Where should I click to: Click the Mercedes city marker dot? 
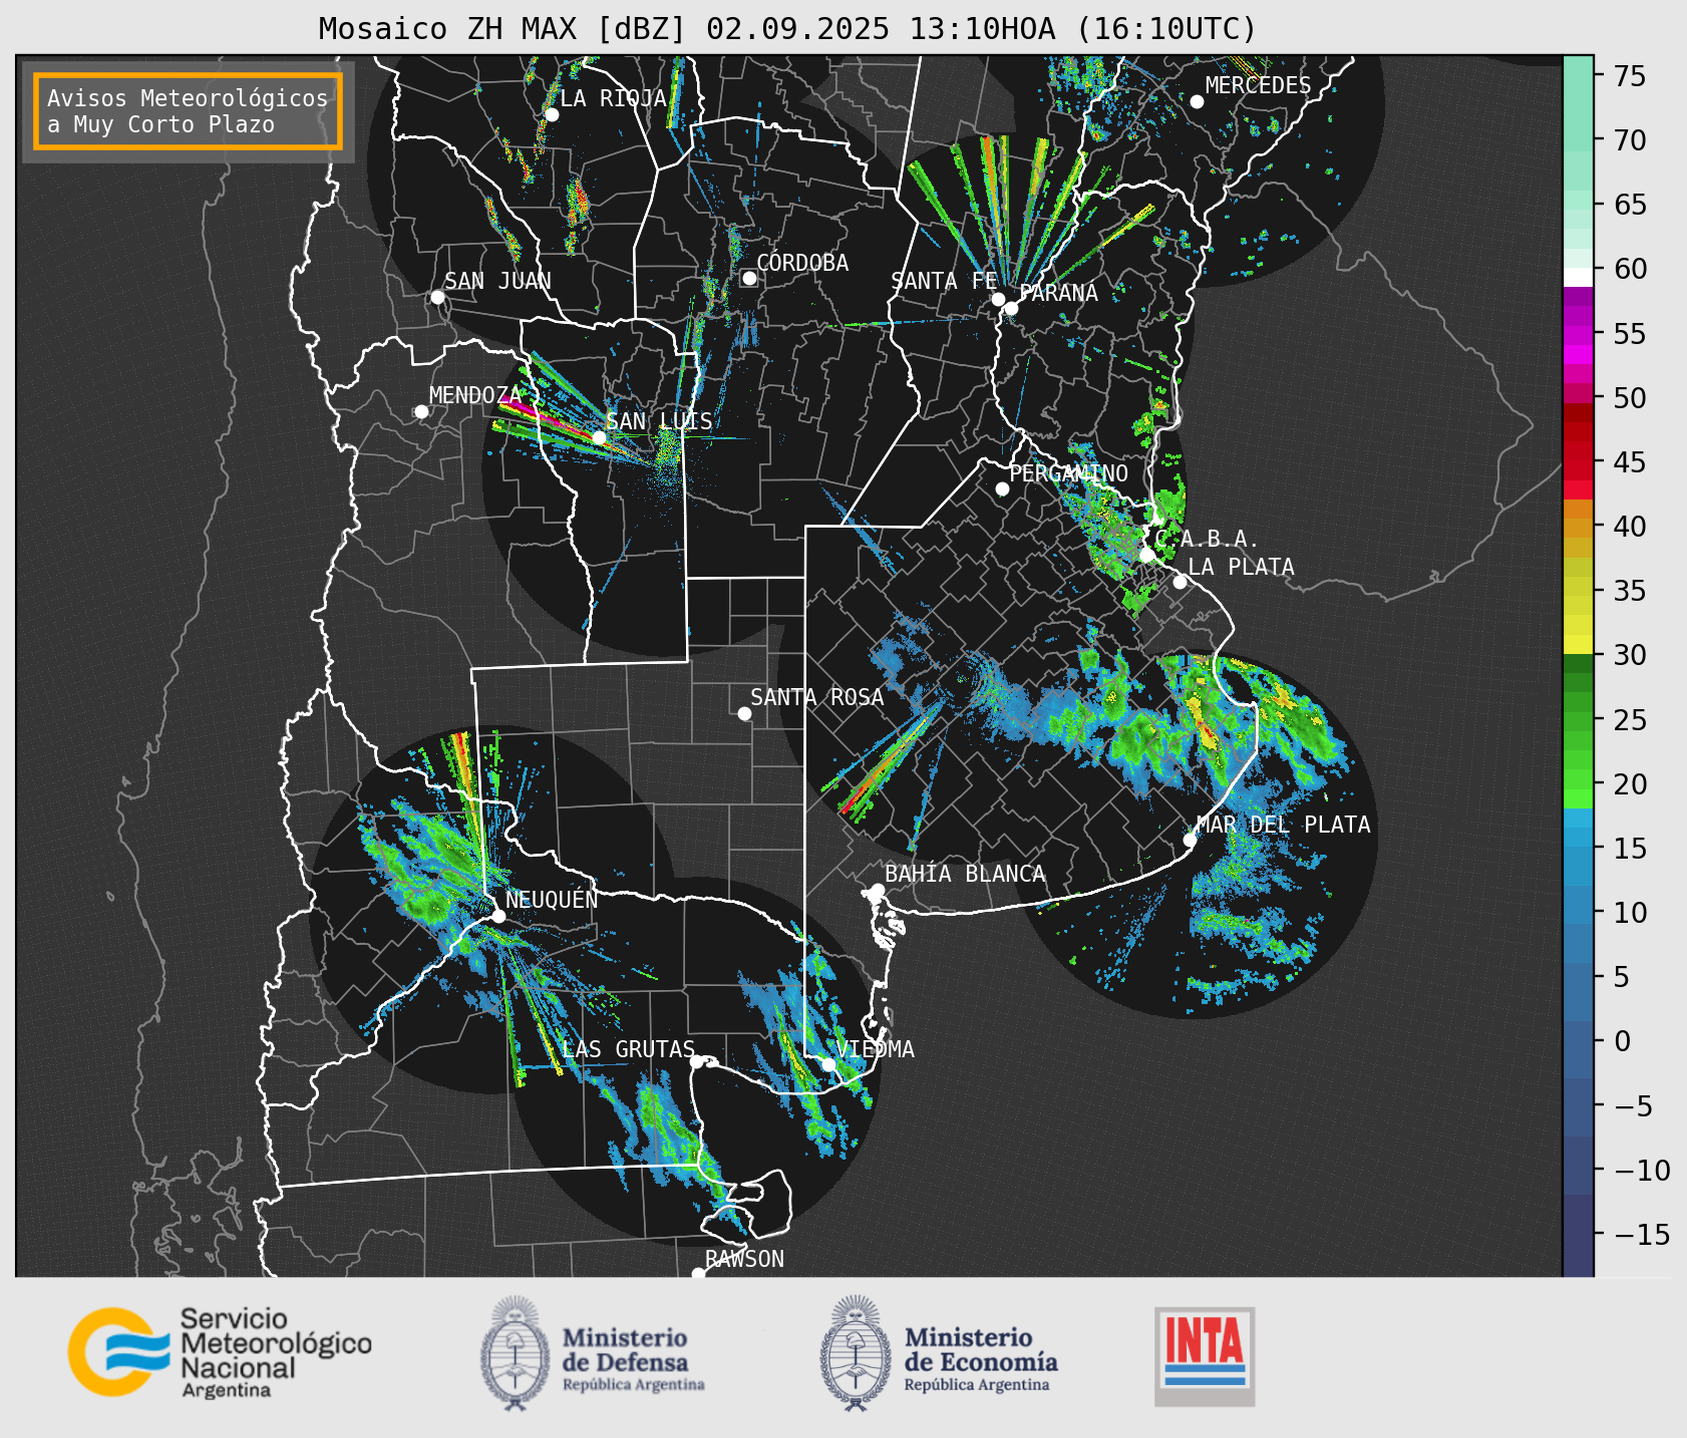[1196, 102]
